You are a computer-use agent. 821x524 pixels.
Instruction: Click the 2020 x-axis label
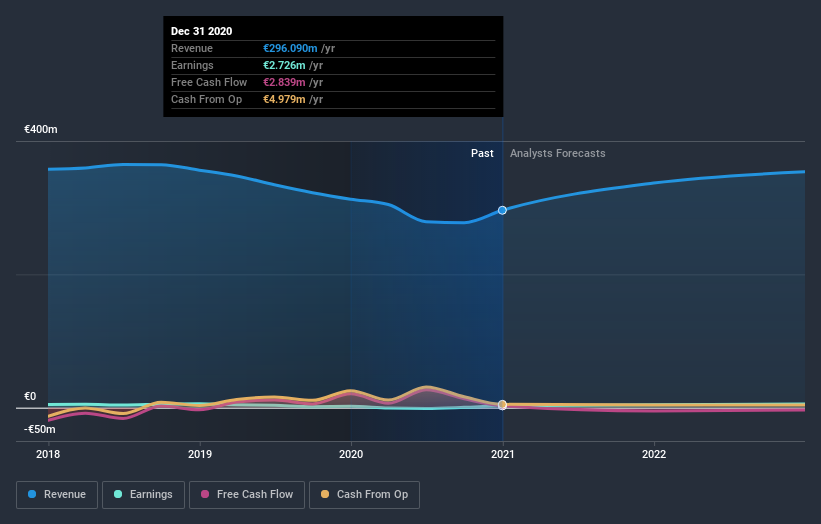point(351,454)
